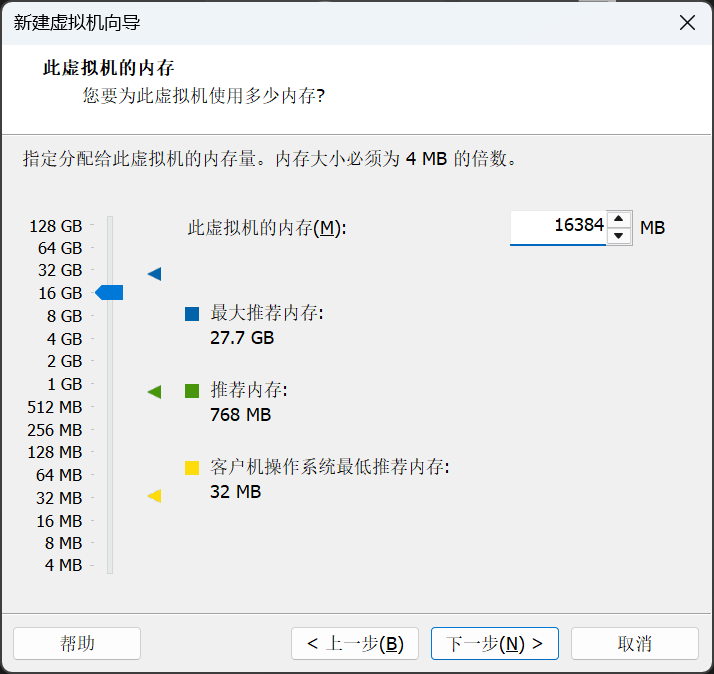The height and width of the screenshot is (674, 714).
Task: Click the 32 GB scale label
Action: (x=60, y=270)
